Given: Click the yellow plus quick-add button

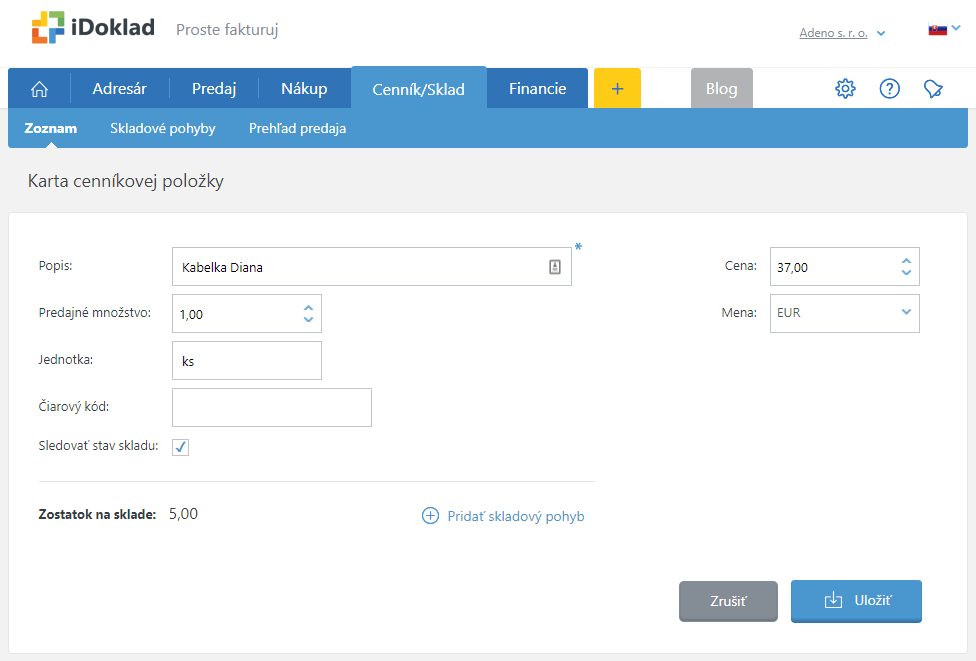Looking at the screenshot, I should point(617,89).
